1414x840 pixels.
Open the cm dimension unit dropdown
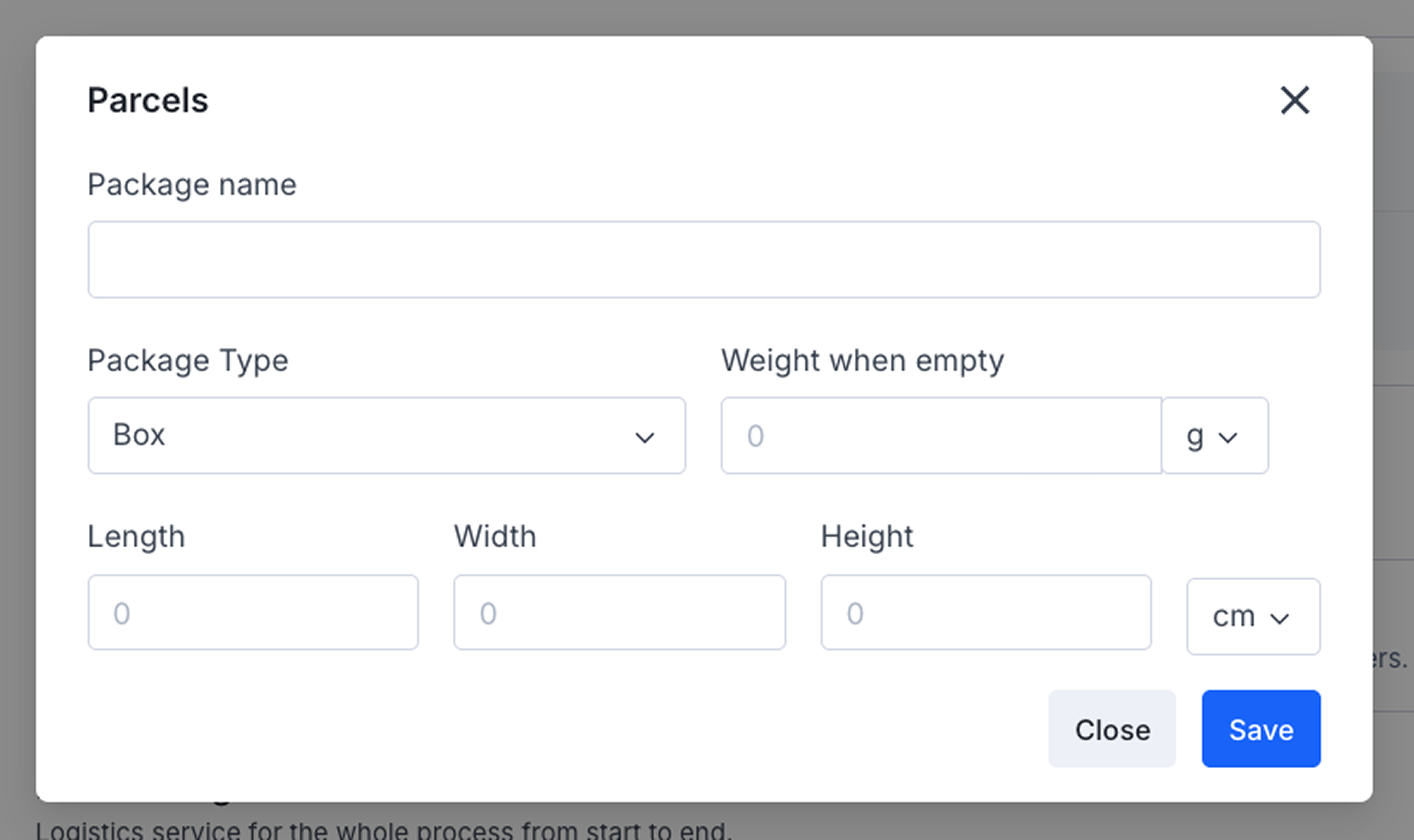point(1253,617)
